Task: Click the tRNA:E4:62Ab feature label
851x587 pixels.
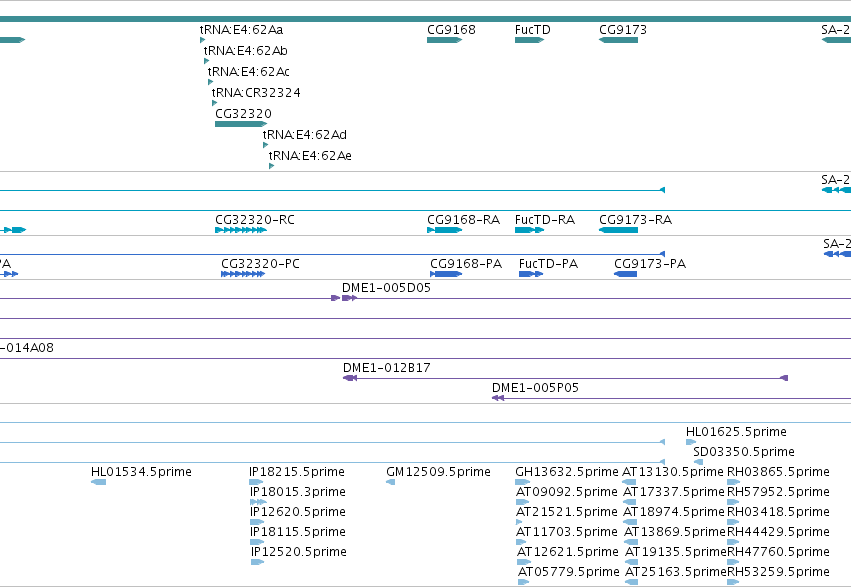Action: point(245,50)
